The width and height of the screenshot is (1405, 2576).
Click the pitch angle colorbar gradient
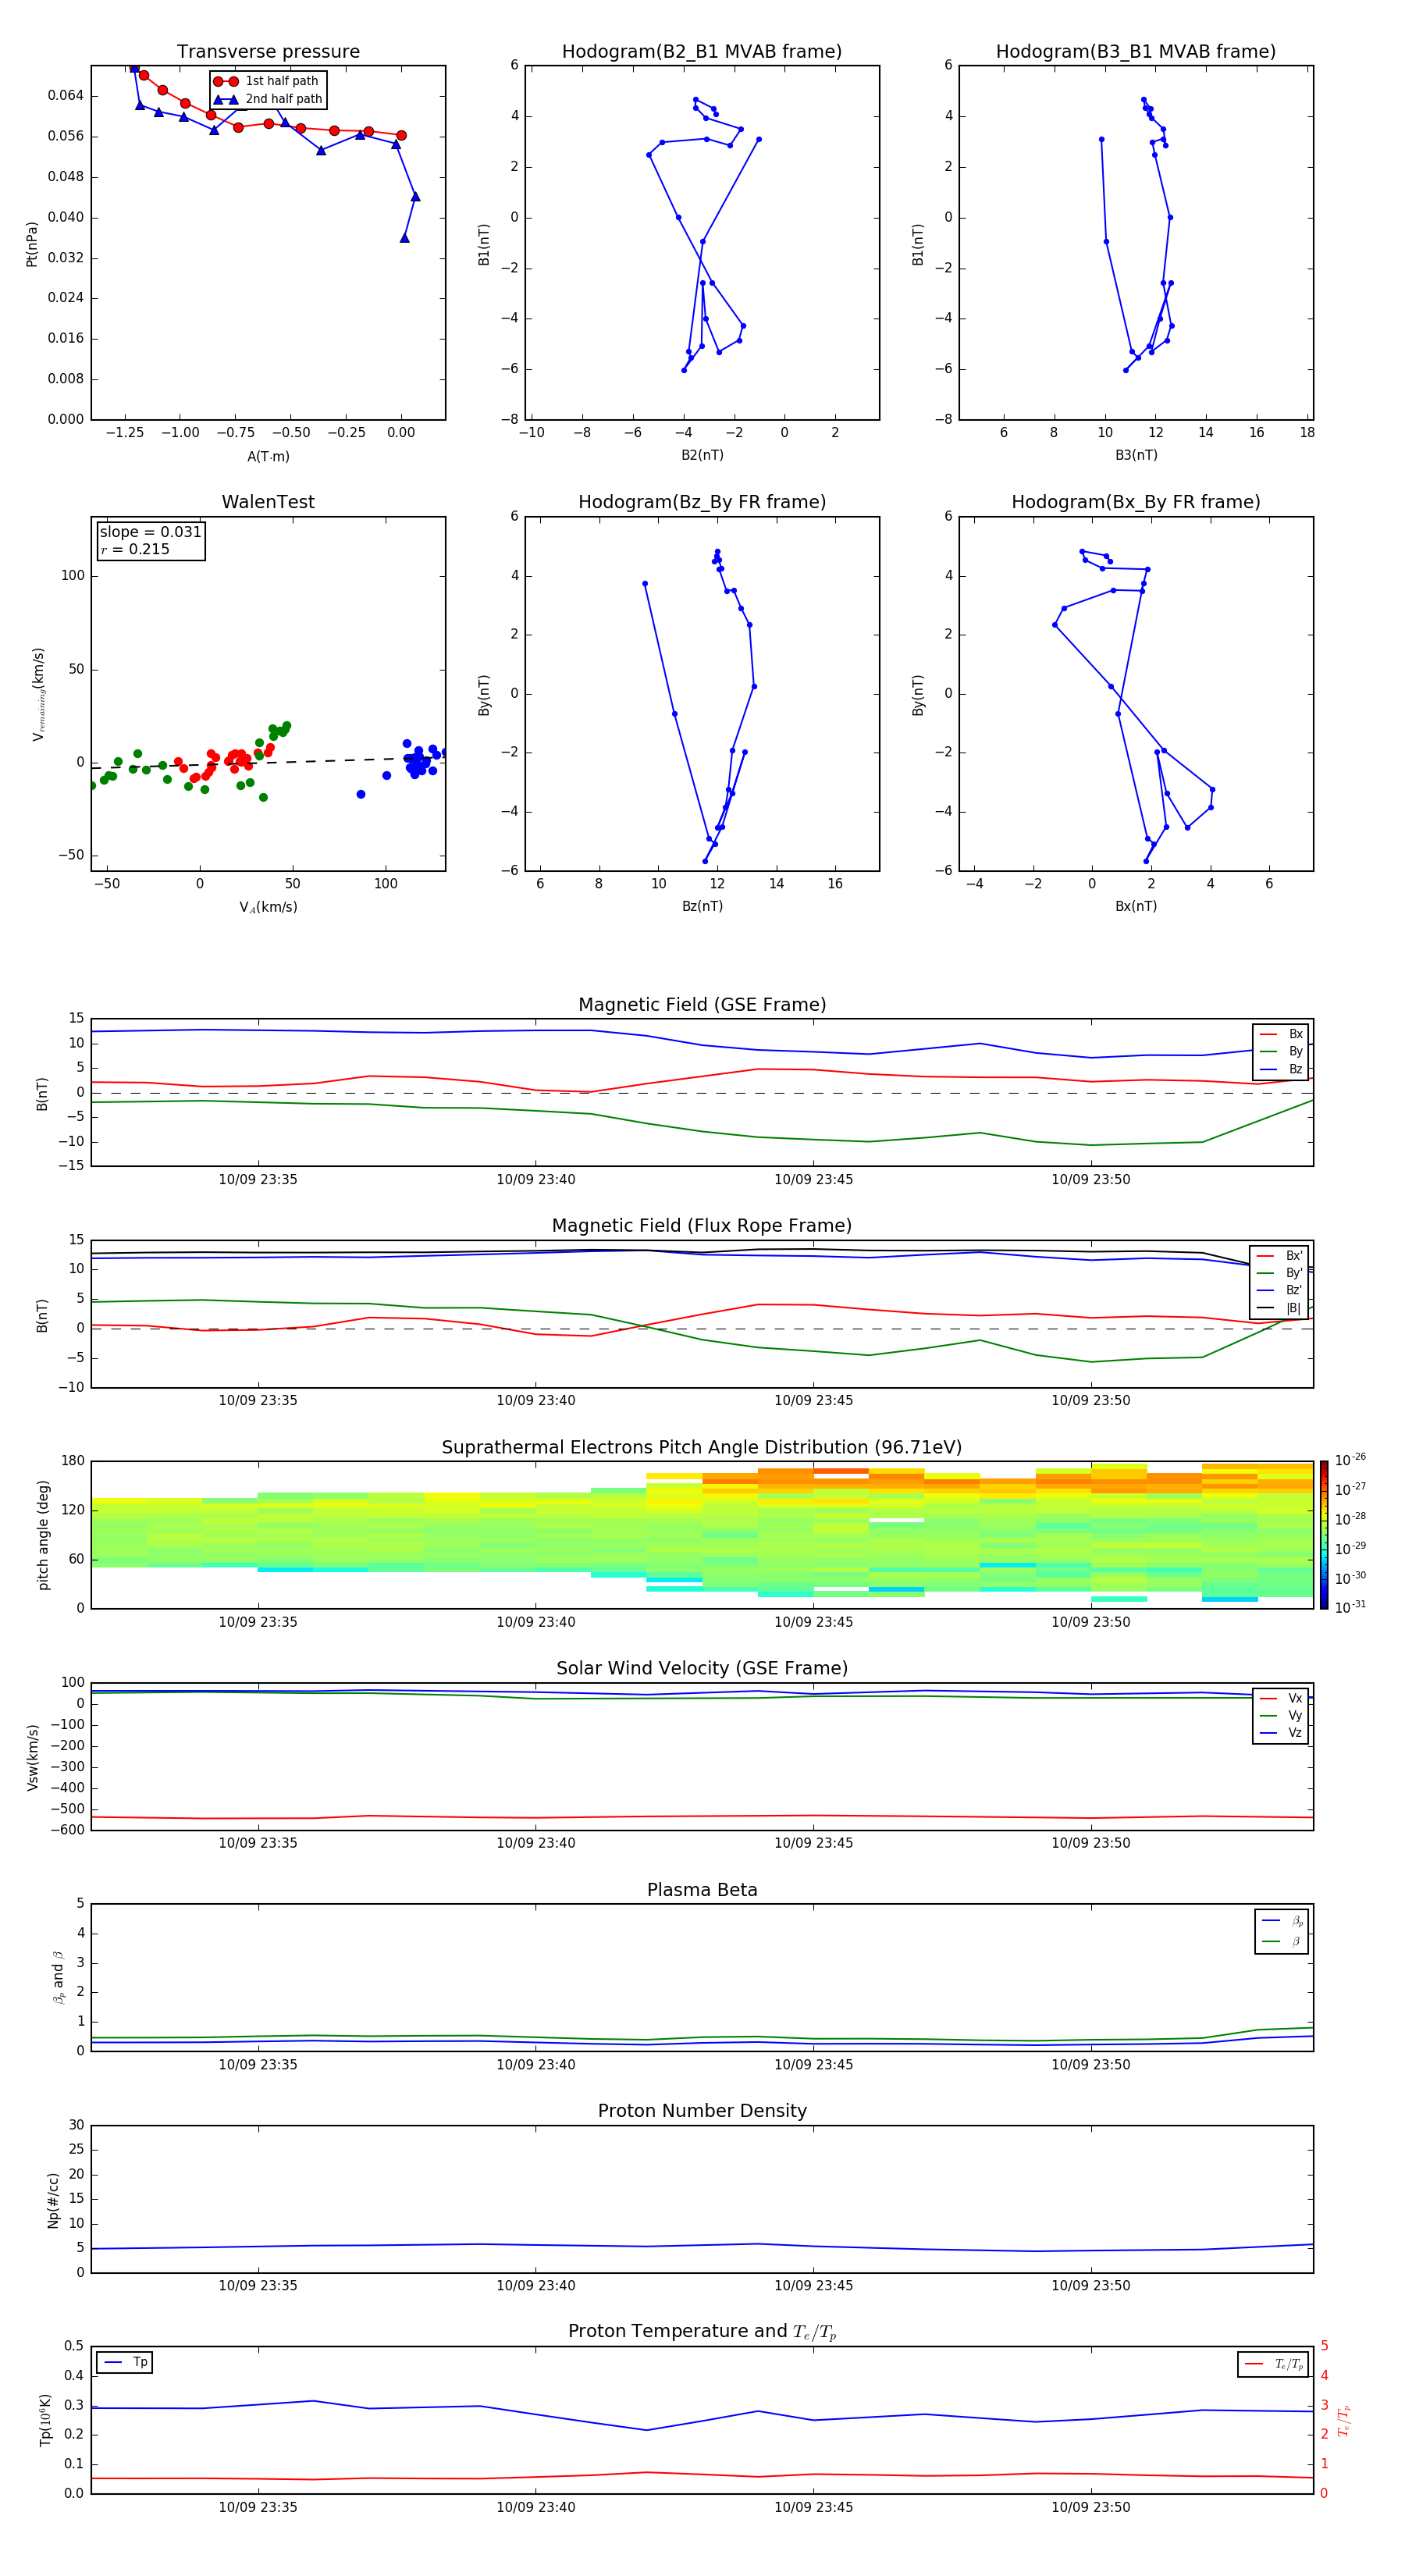pyautogui.click(x=1324, y=1535)
